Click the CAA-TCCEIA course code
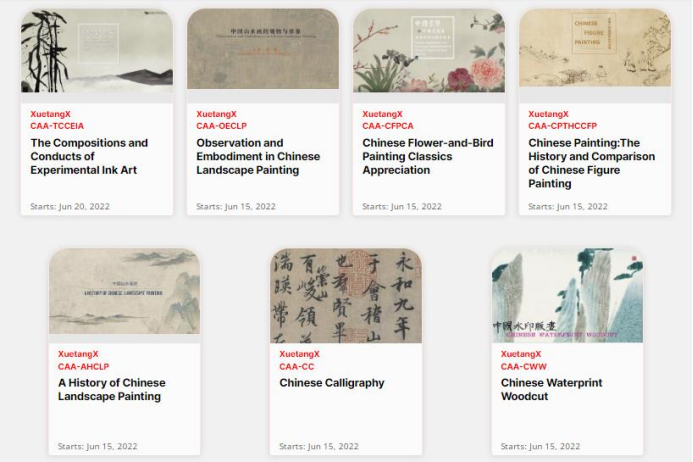Image resolution: width=693 pixels, height=462 pixels. 57,126
